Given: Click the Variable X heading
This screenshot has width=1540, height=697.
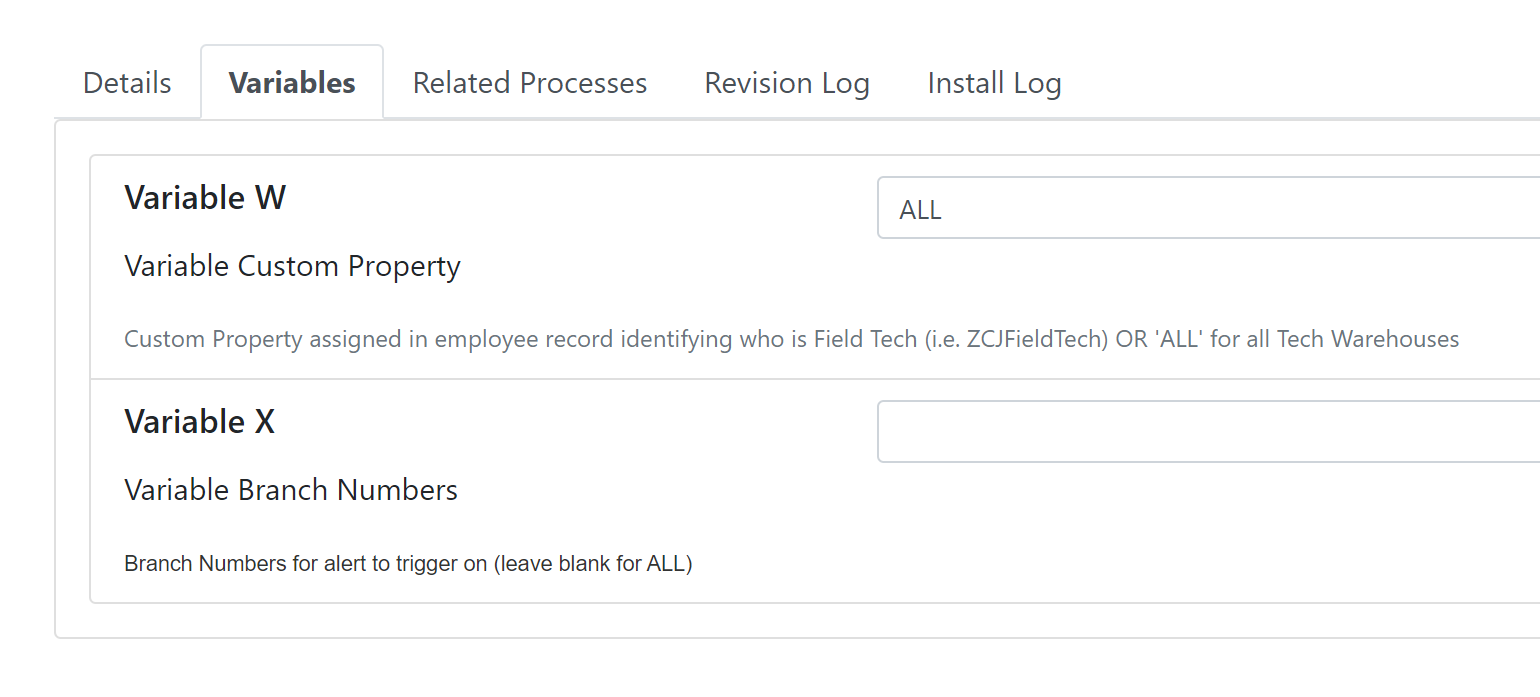Looking at the screenshot, I should click(x=199, y=422).
